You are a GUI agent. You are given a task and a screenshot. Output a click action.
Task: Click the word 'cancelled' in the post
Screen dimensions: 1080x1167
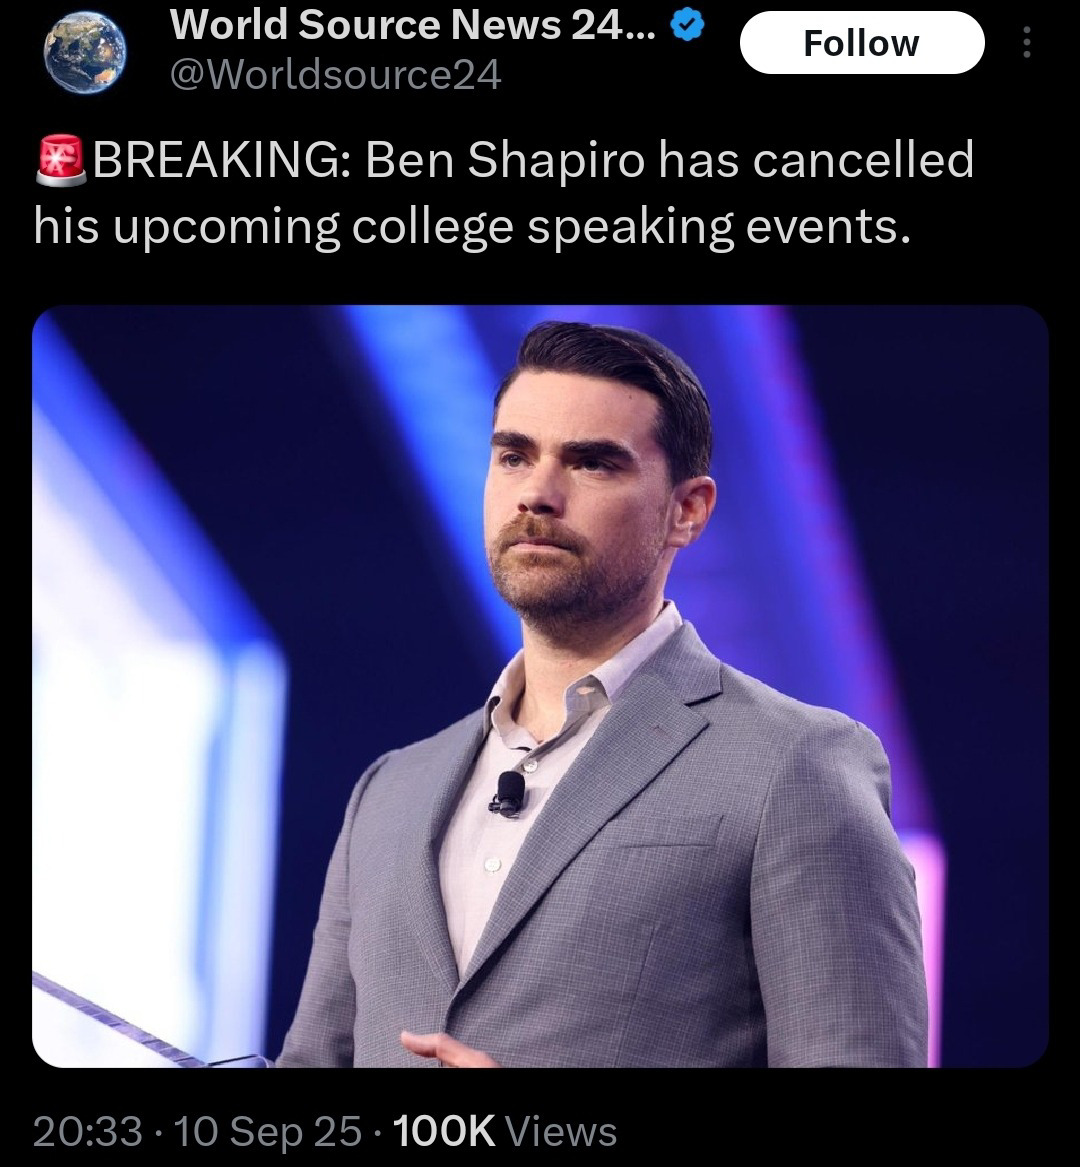863,159
